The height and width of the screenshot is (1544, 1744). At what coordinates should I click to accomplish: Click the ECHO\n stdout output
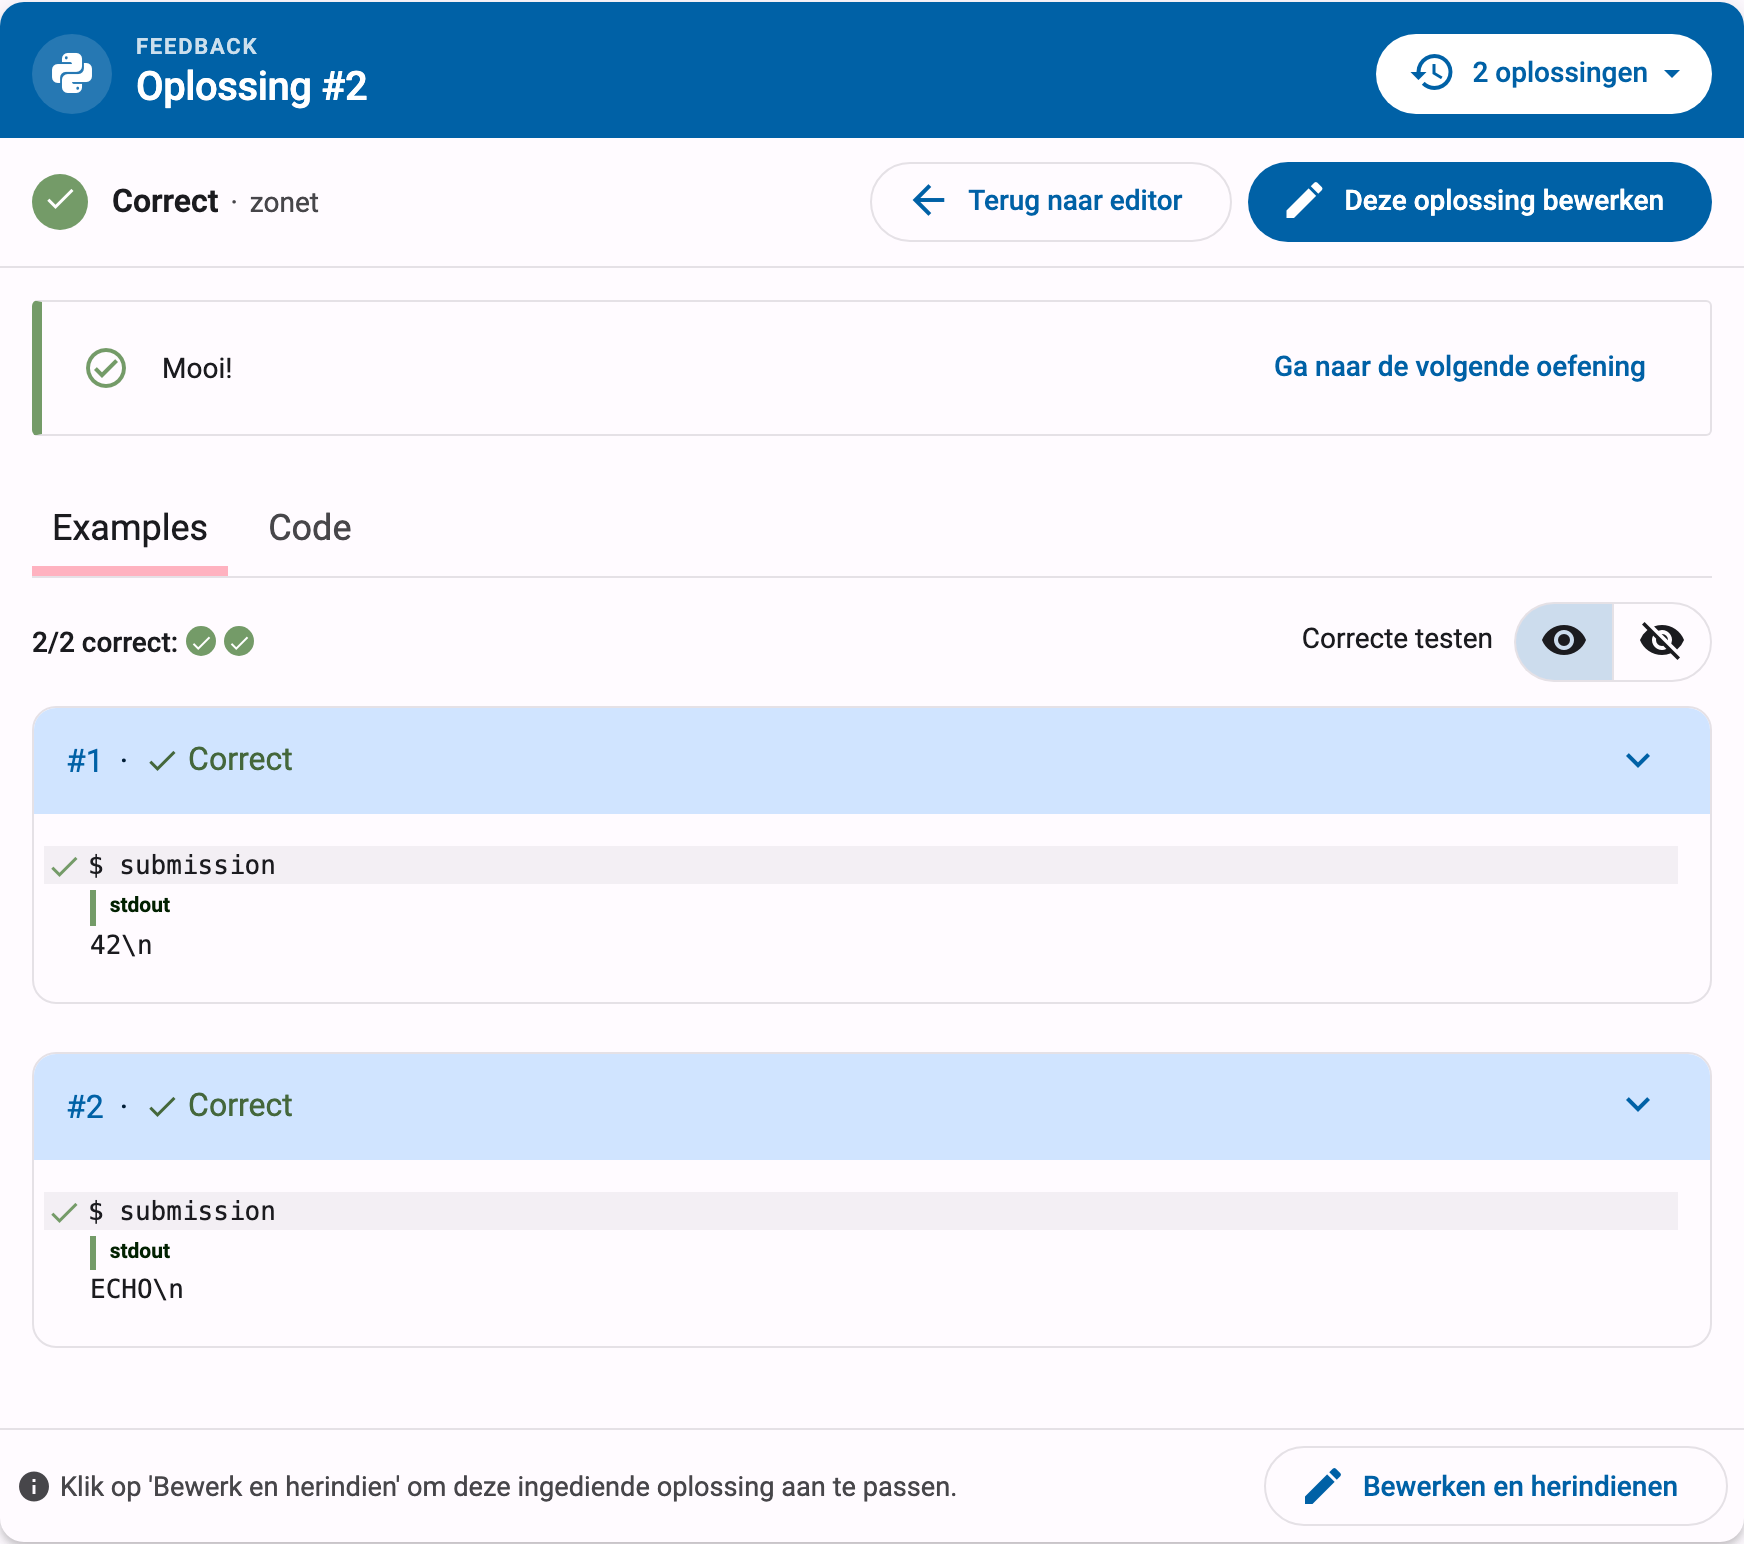point(137,1289)
